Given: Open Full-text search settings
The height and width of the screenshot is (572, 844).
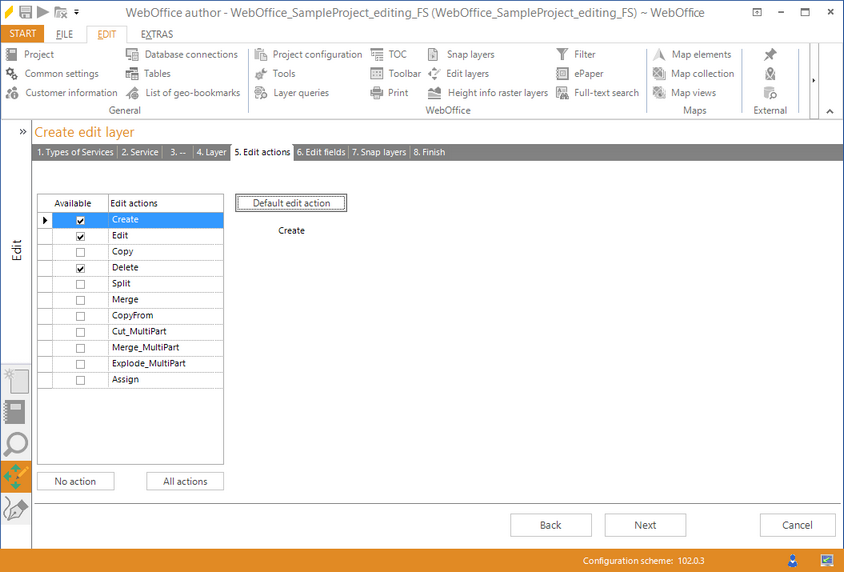Looking at the screenshot, I should [x=597, y=93].
